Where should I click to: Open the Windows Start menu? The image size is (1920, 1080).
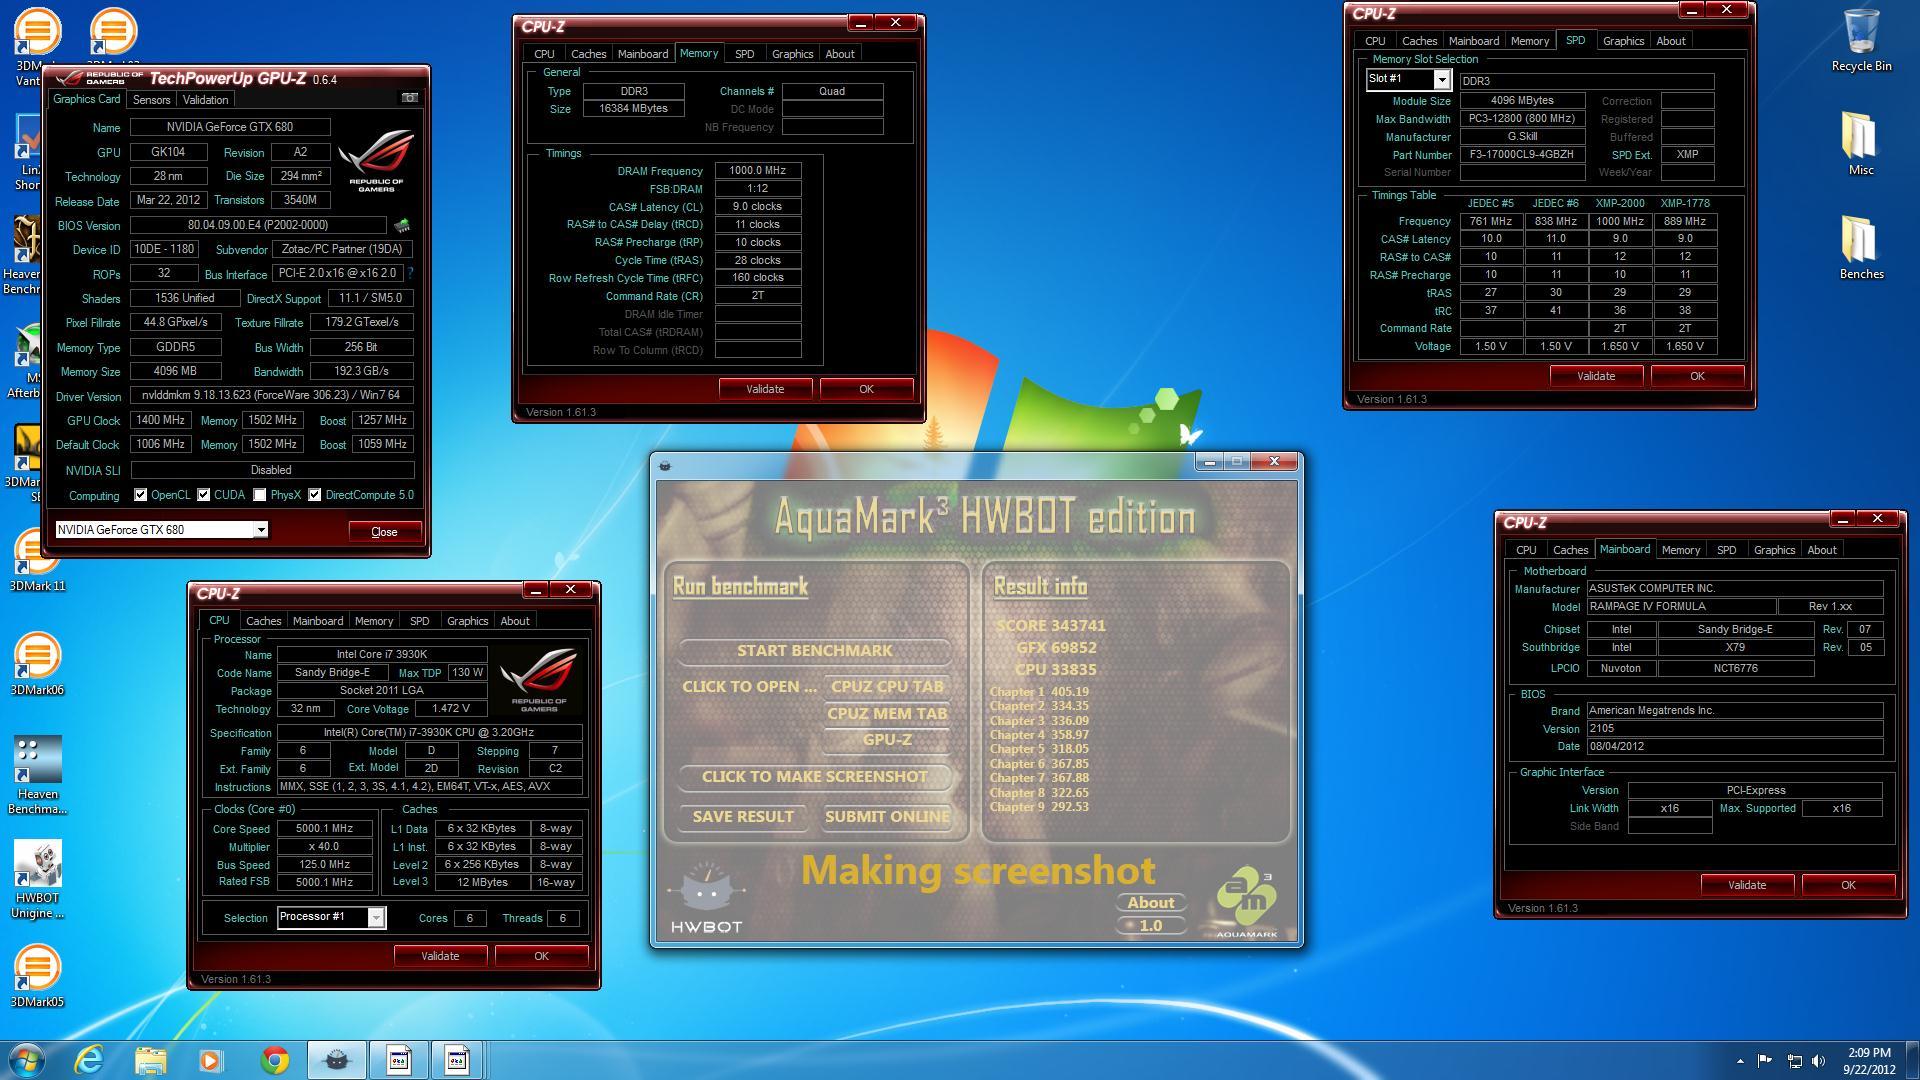click(x=26, y=1060)
